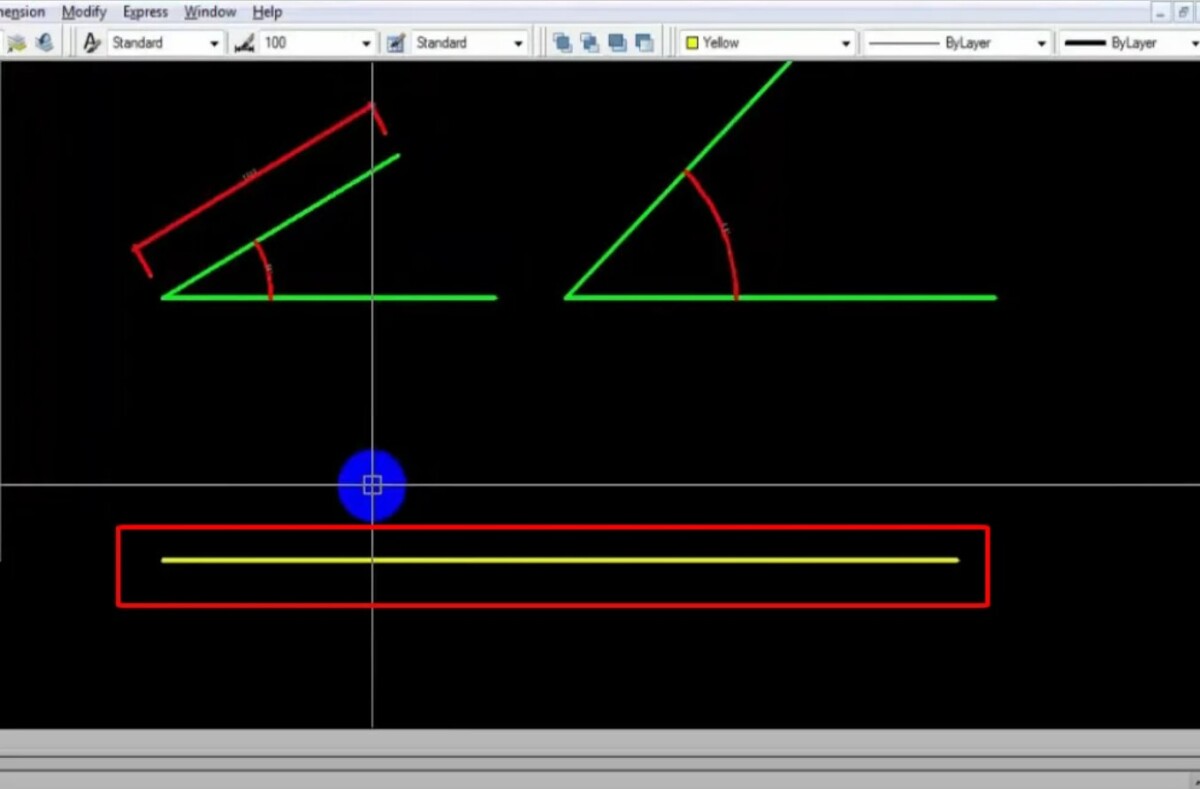The width and height of the screenshot is (1200, 789).
Task: Select the Bring to Front icon
Action: (561, 43)
